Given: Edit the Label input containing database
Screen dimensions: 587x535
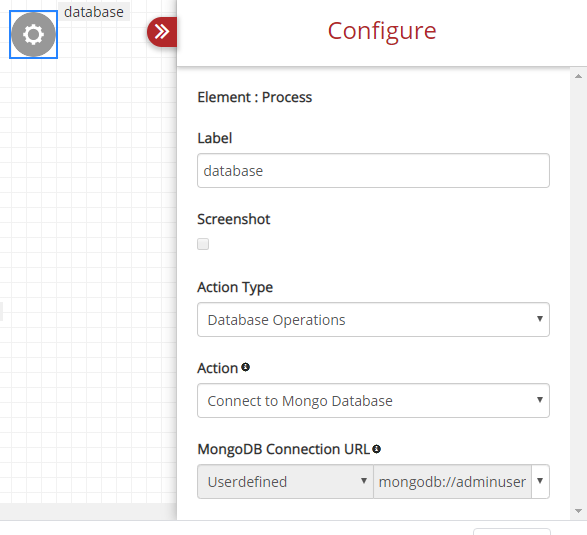Looking at the screenshot, I should (x=373, y=170).
